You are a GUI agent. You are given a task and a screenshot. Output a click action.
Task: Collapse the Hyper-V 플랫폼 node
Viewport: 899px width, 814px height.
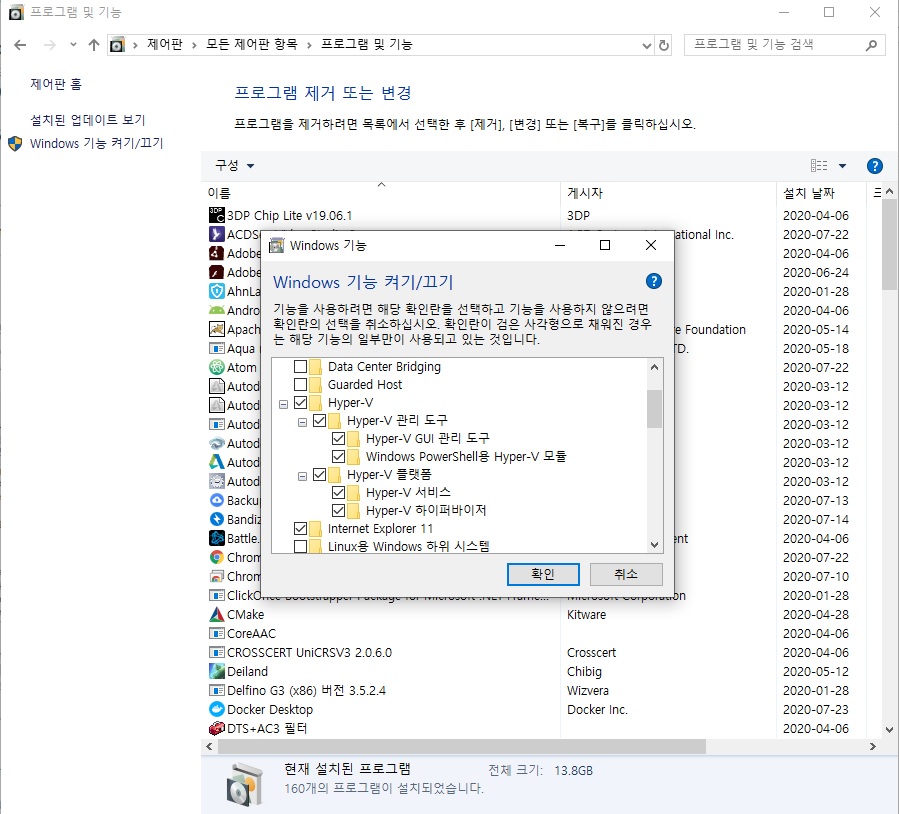[302, 476]
